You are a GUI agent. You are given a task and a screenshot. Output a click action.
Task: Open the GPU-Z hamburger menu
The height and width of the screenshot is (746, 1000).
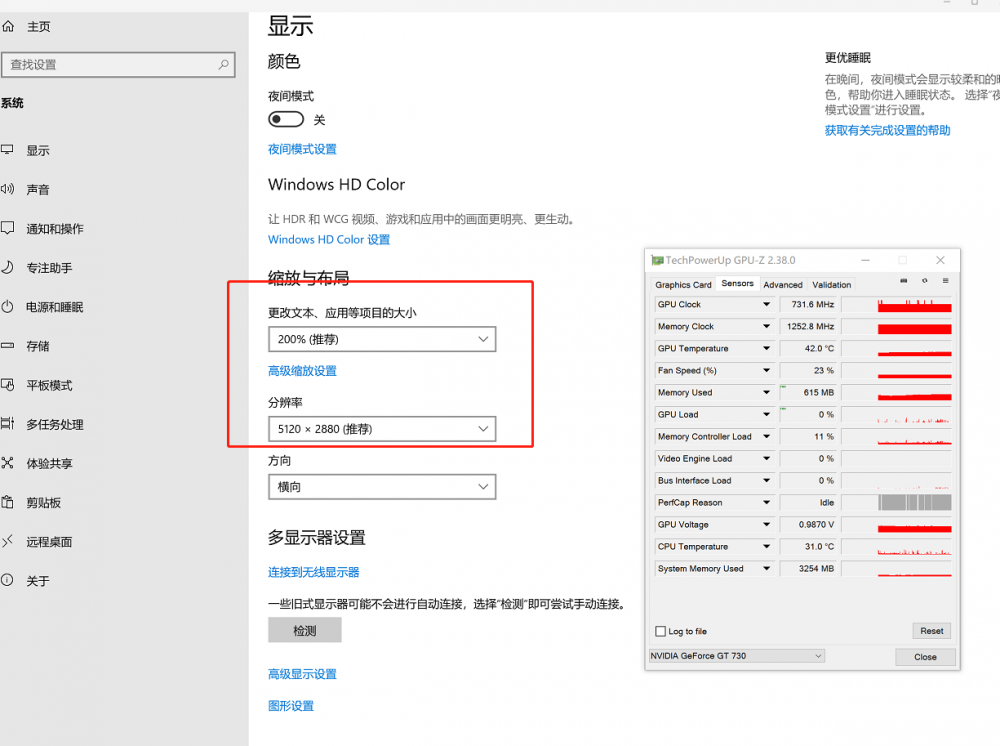point(946,281)
